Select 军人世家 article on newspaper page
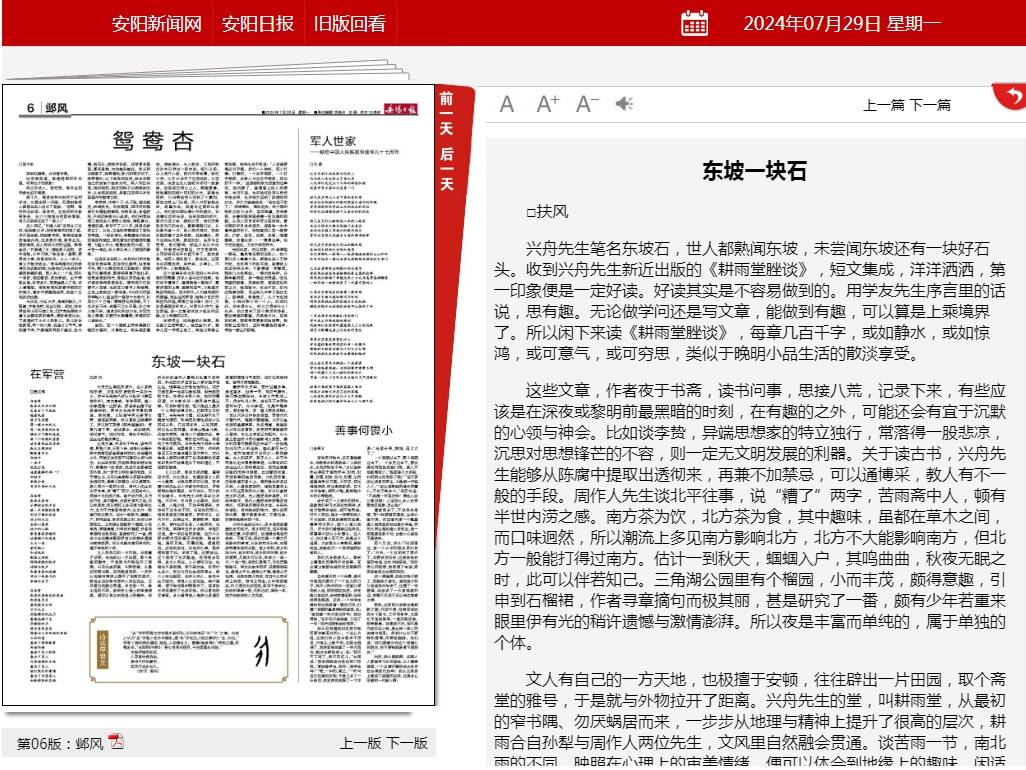This screenshot has width=1026, height=770. tap(333, 142)
